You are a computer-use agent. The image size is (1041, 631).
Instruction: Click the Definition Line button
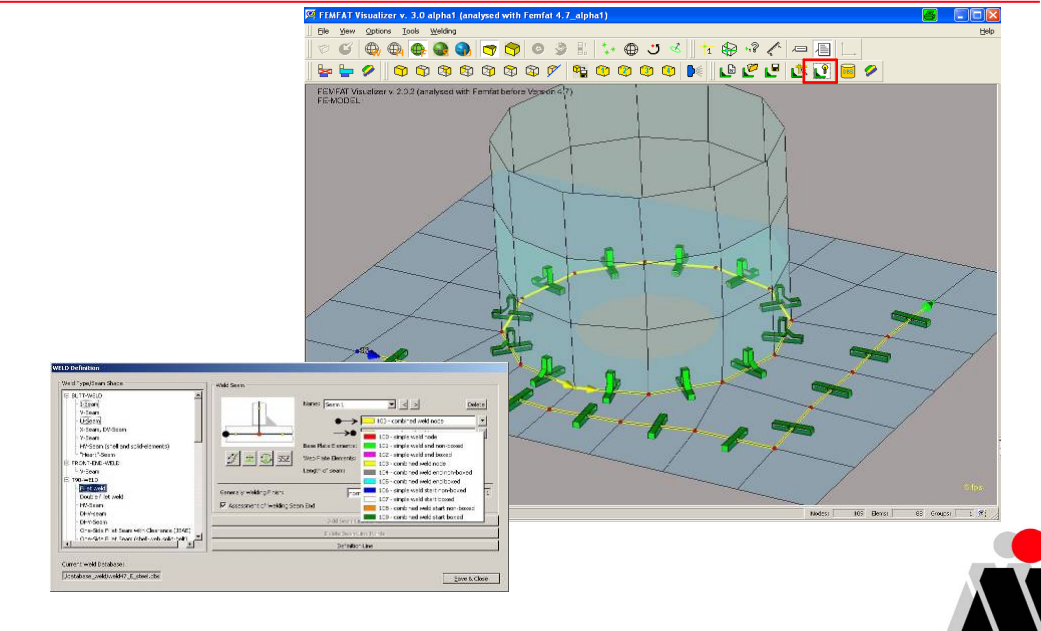point(355,546)
